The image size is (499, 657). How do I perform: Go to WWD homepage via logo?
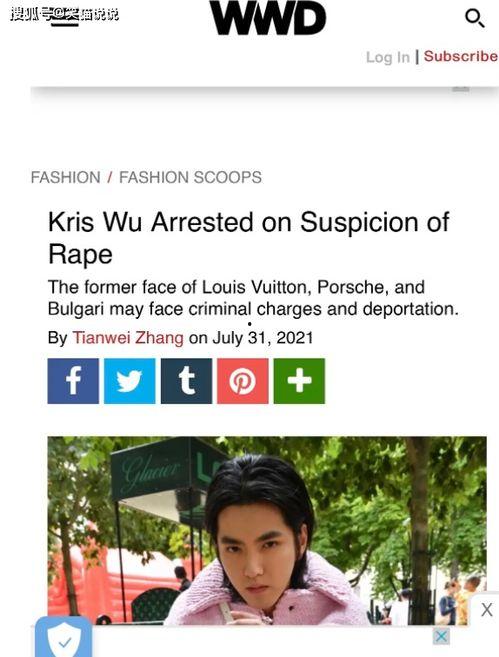pyautogui.click(x=267, y=18)
